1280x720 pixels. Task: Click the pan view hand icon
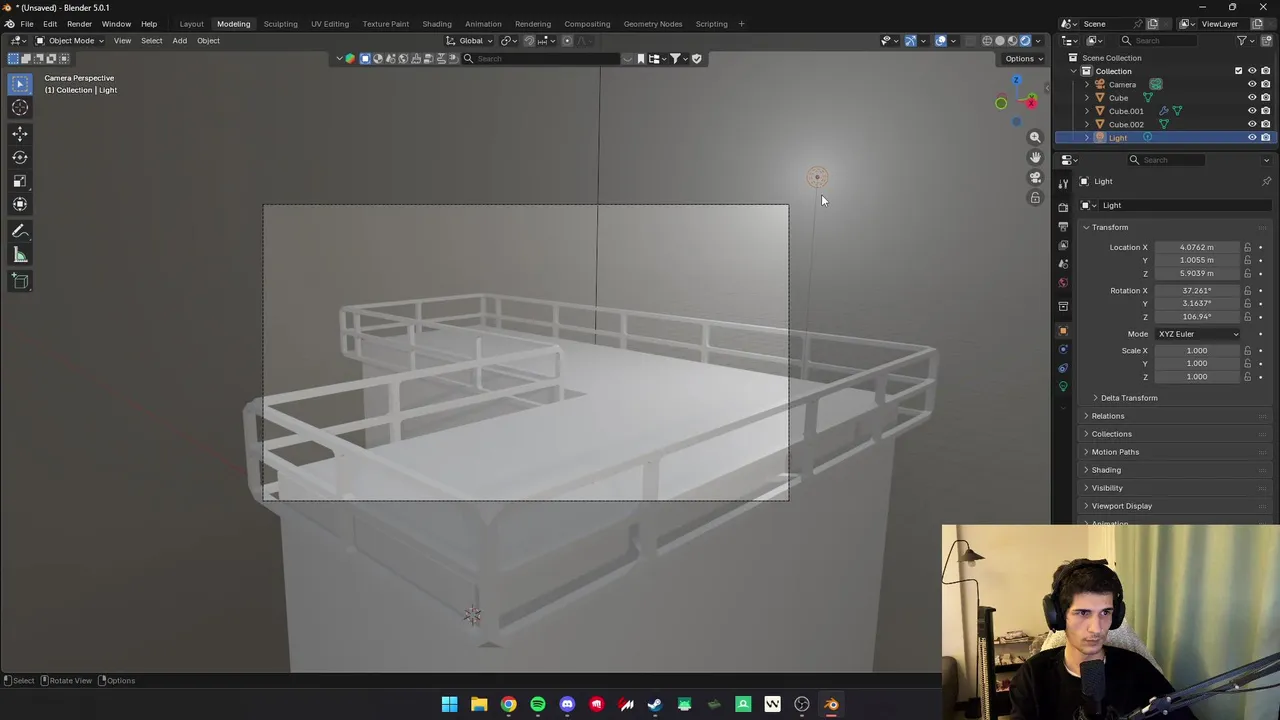pyautogui.click(x=1035, y=157)
